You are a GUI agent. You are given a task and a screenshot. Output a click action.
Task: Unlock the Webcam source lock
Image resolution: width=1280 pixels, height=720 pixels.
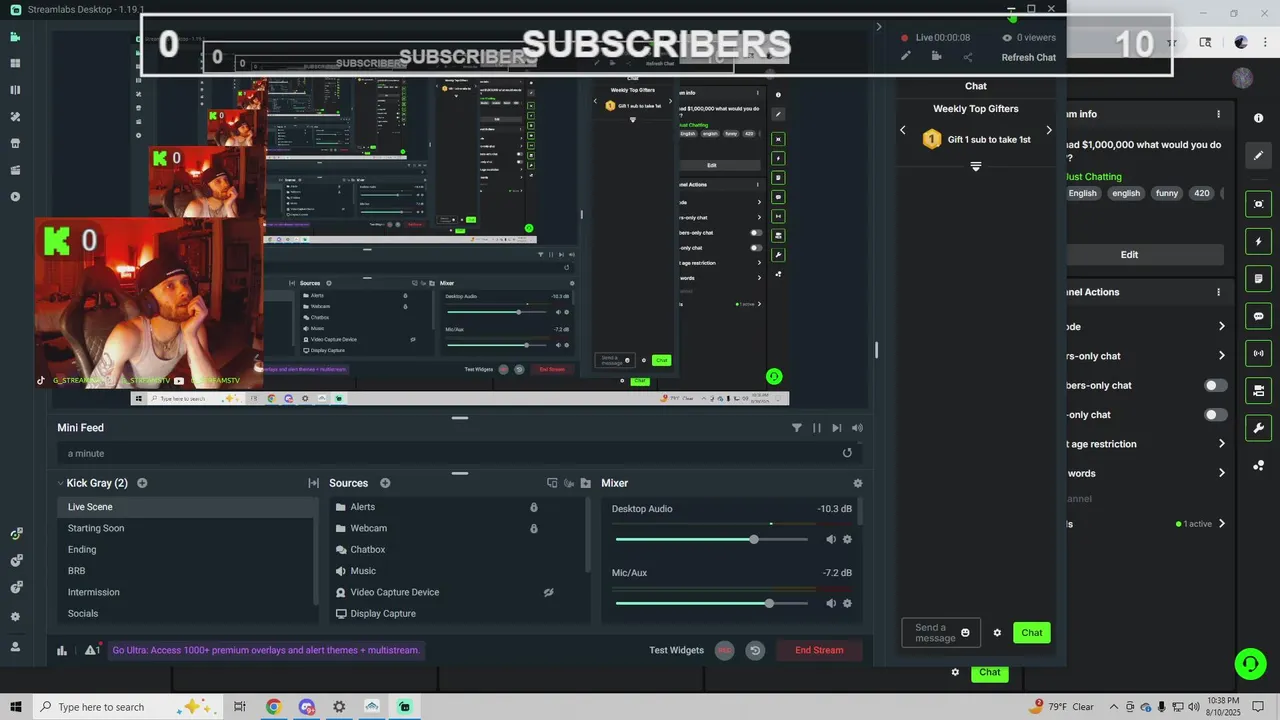(534, 528)
